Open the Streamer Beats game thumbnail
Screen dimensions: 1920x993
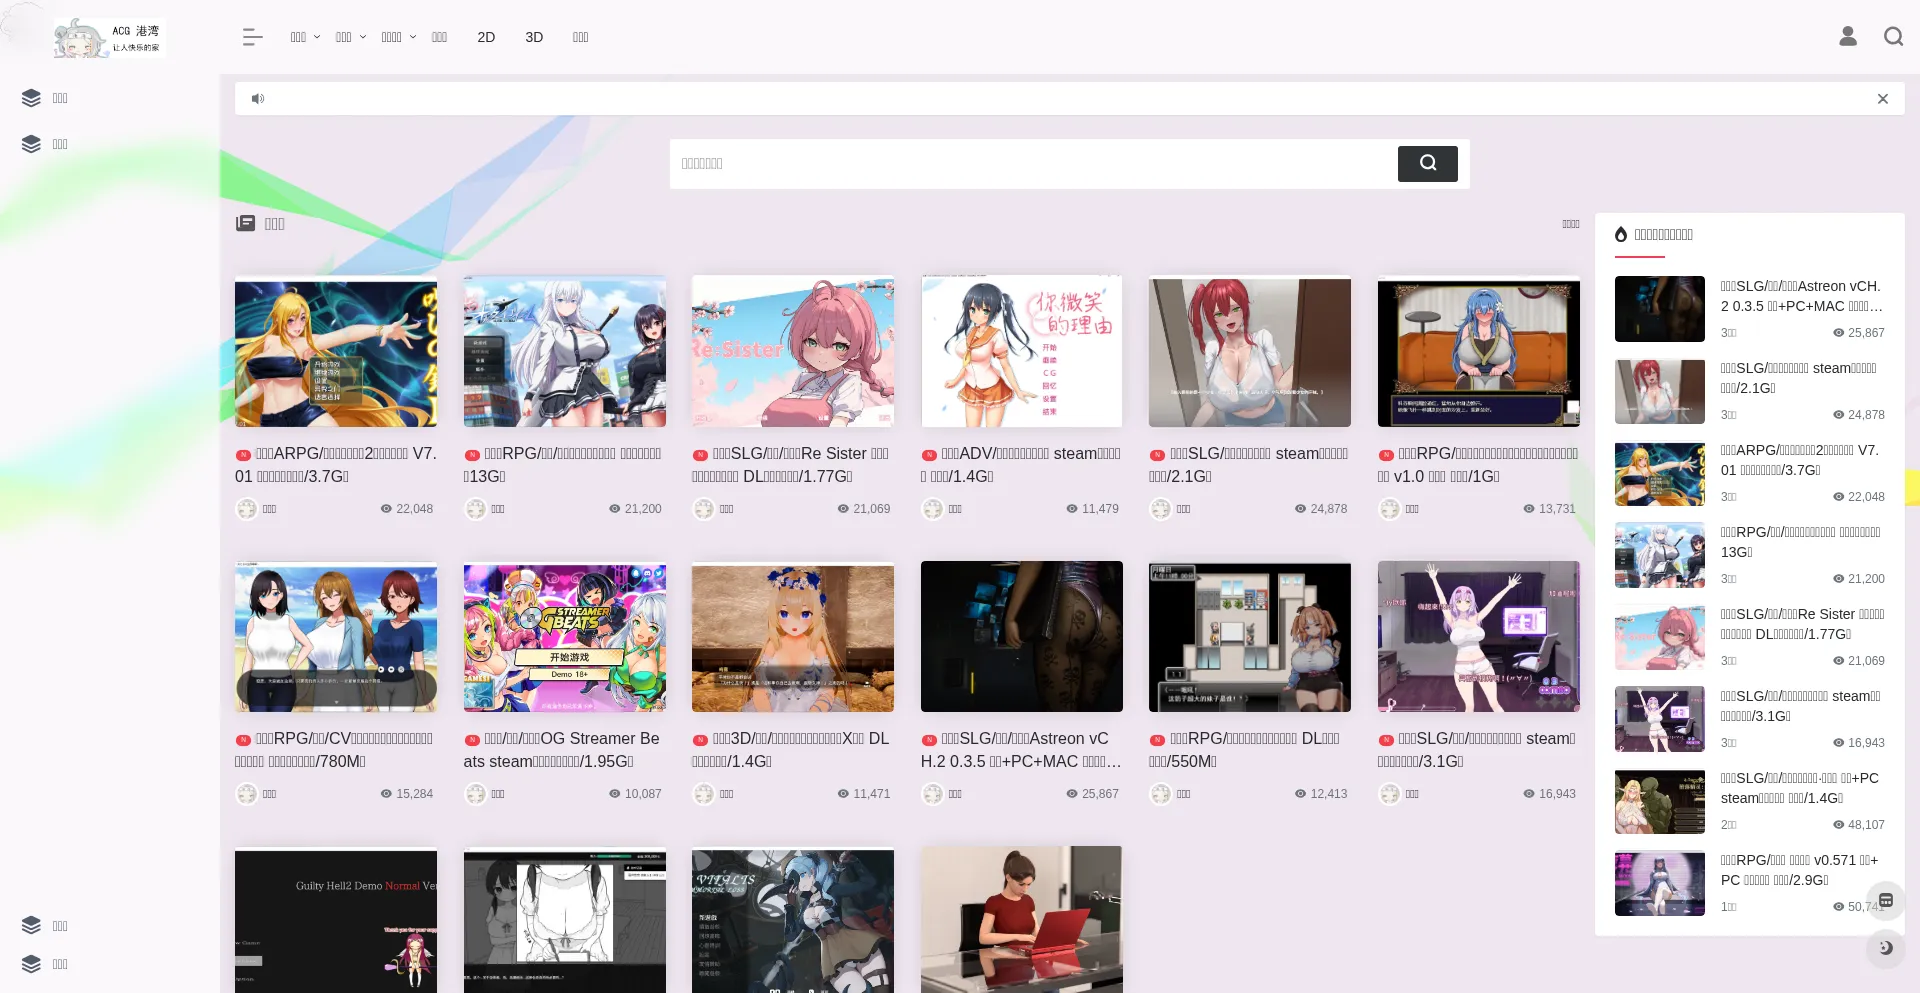[564, 637]
